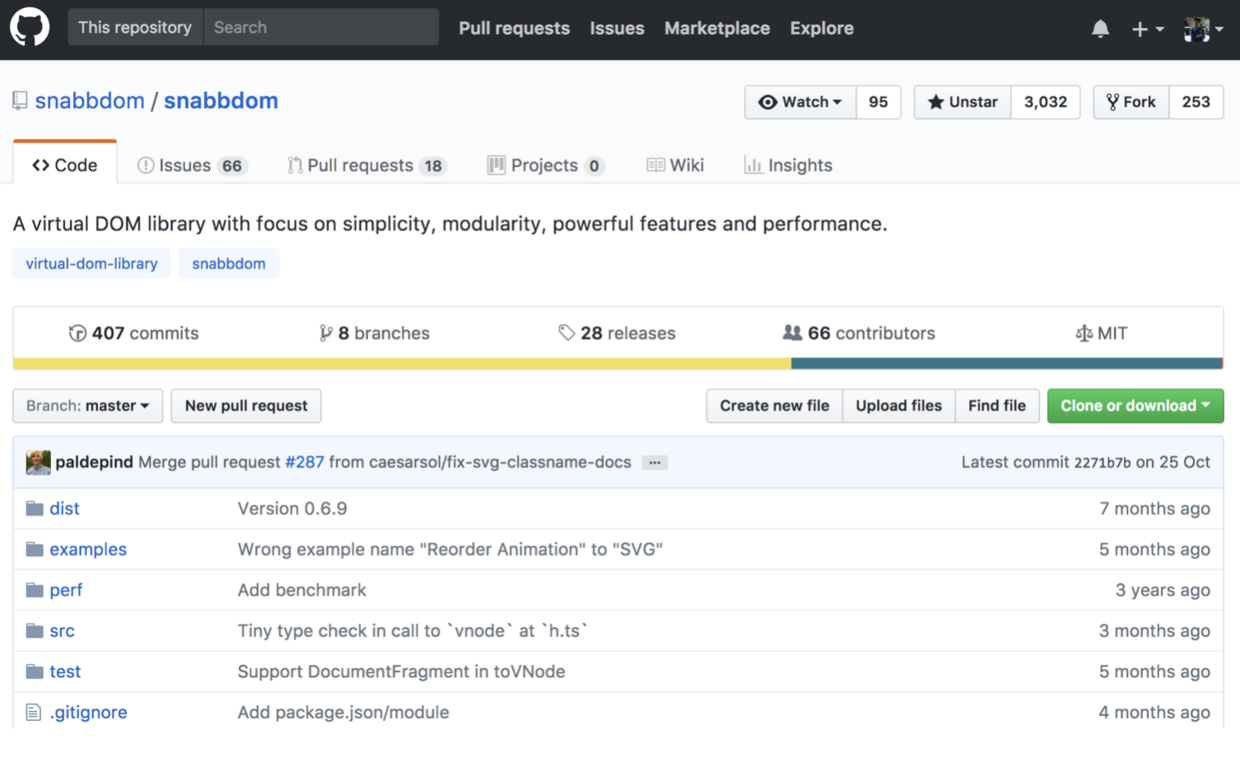Open the "Add benchmark" commit message
This screenshot has height=767, width=1240.
302,590
